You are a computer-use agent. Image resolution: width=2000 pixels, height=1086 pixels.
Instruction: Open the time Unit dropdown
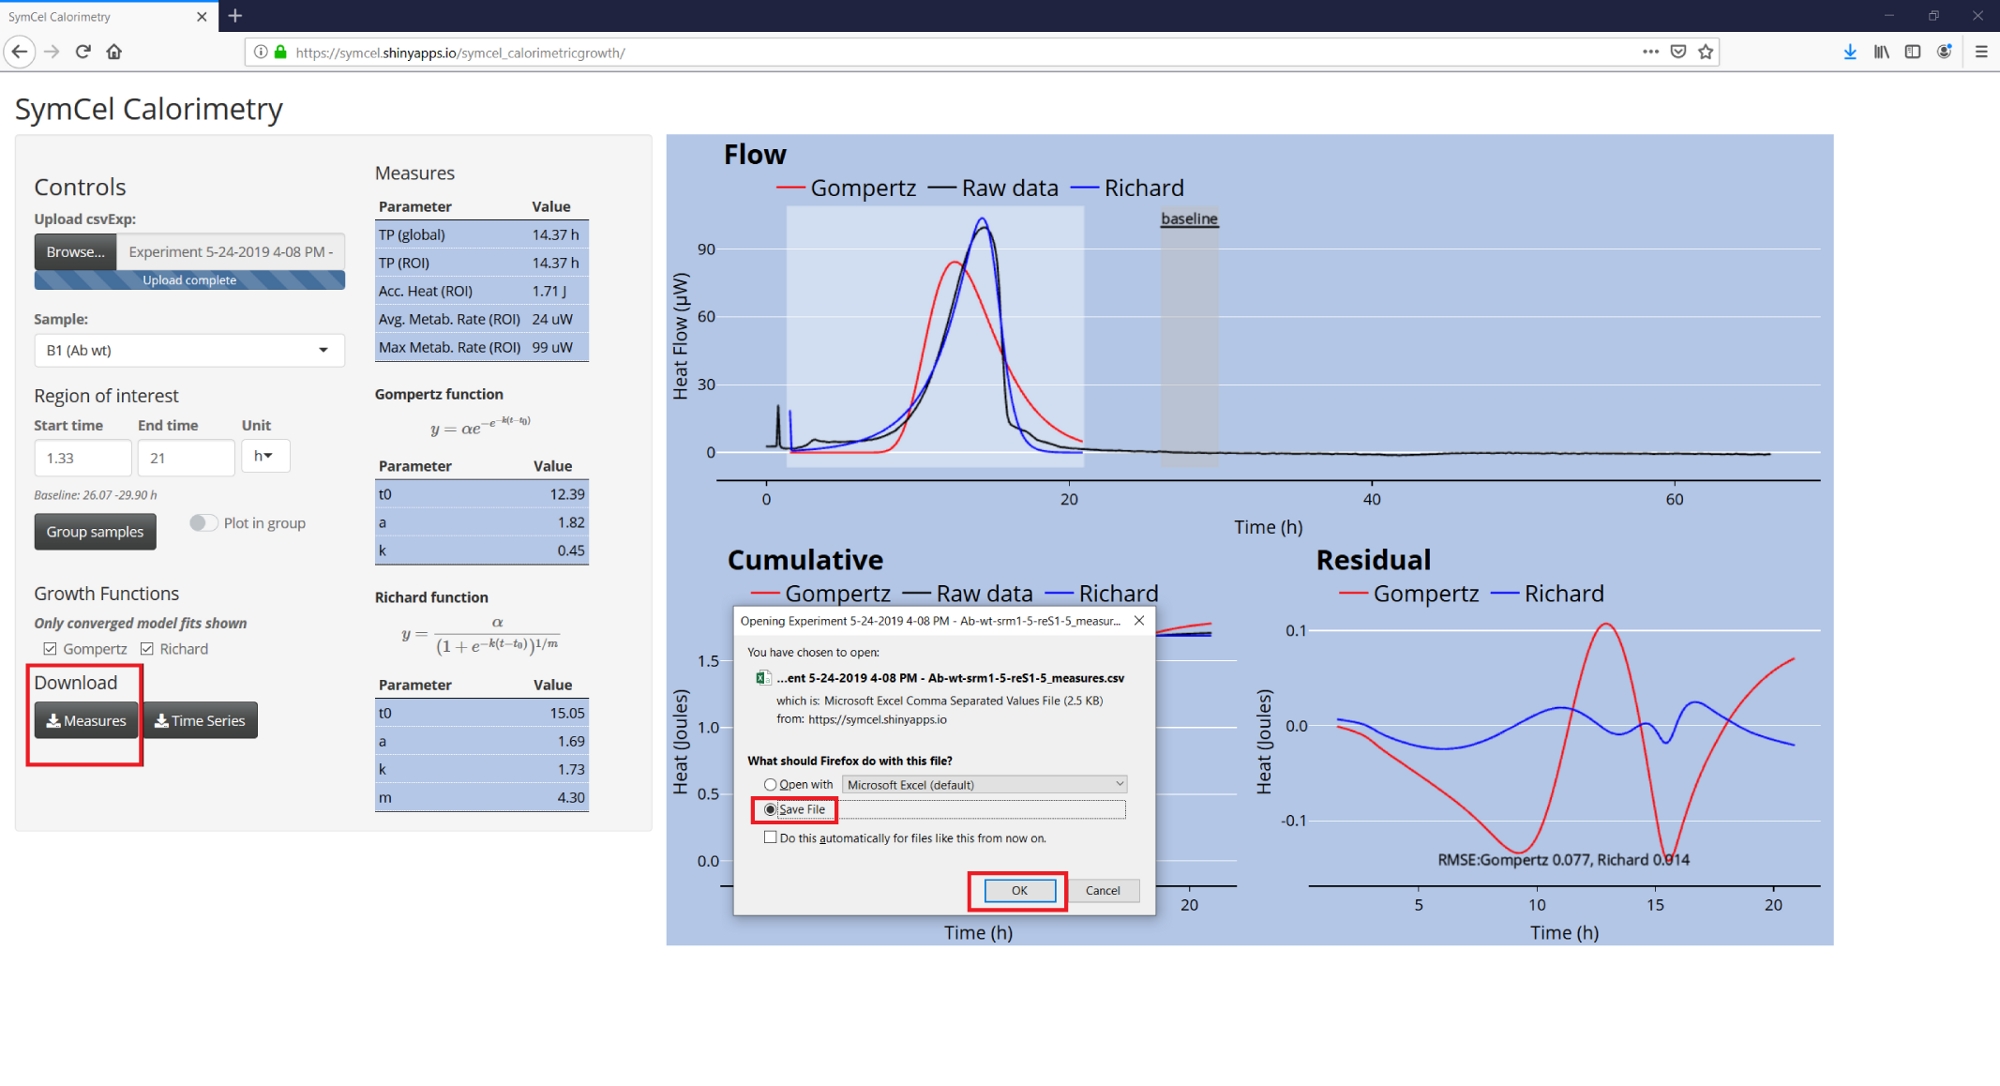coord(265,456)
